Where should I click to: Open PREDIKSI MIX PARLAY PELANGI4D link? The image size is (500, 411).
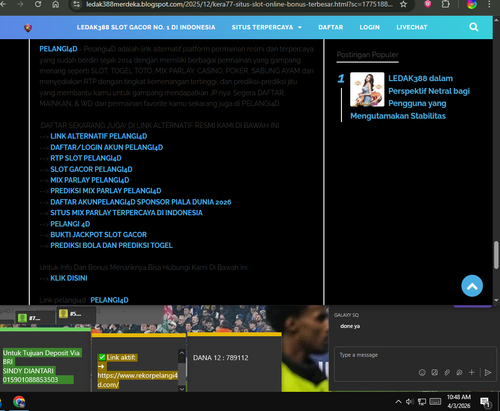[106, 191]
